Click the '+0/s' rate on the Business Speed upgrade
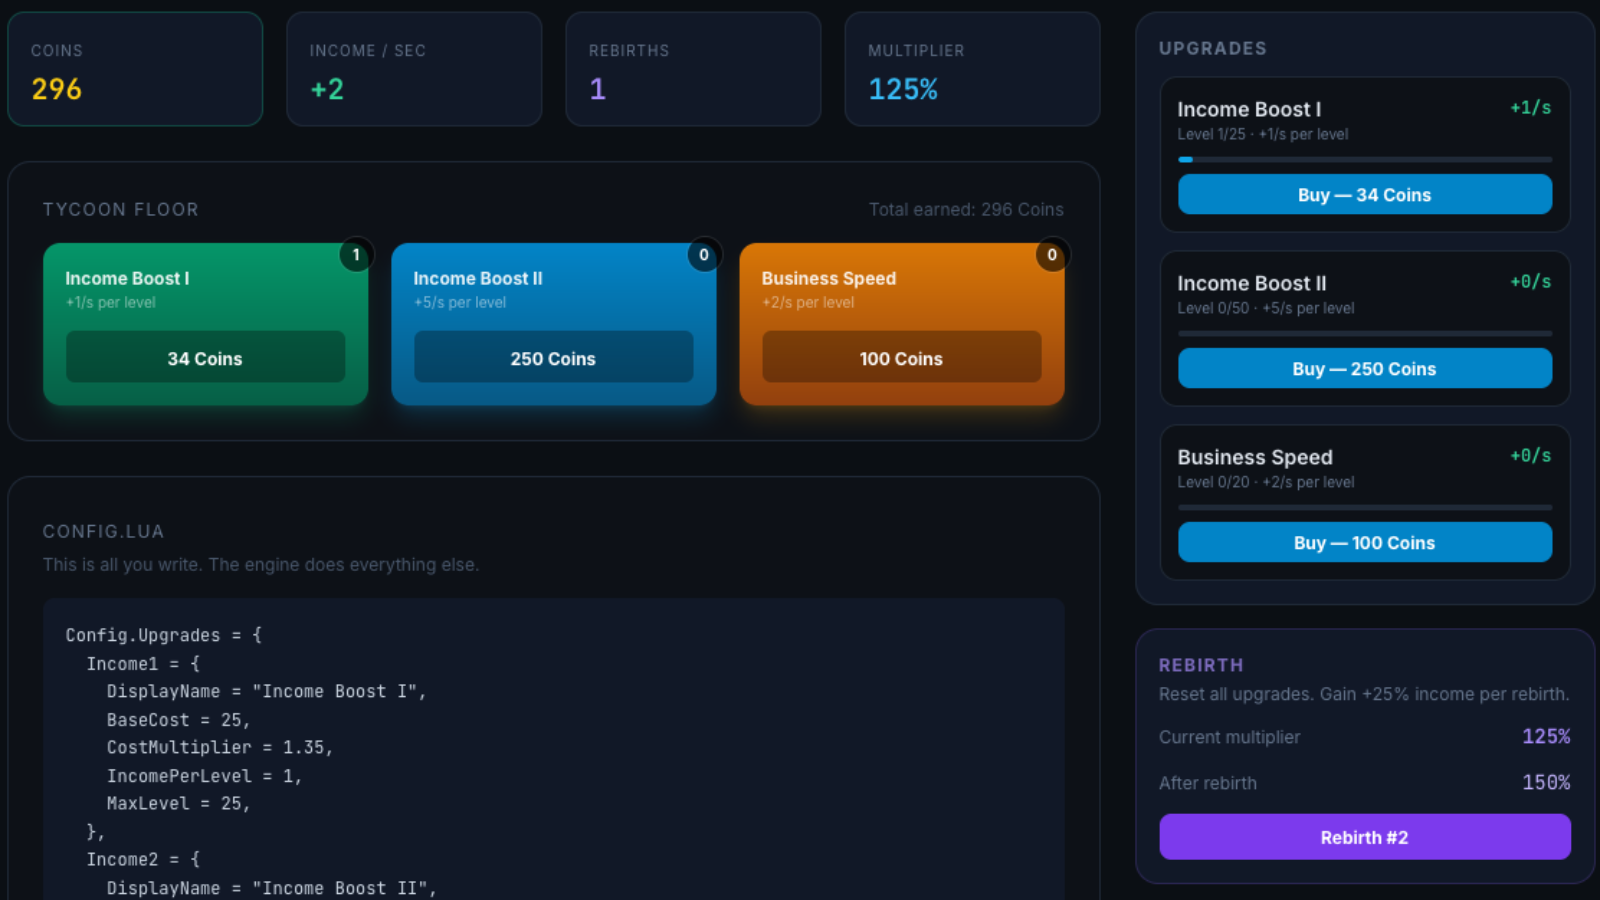 [1531, 456]
